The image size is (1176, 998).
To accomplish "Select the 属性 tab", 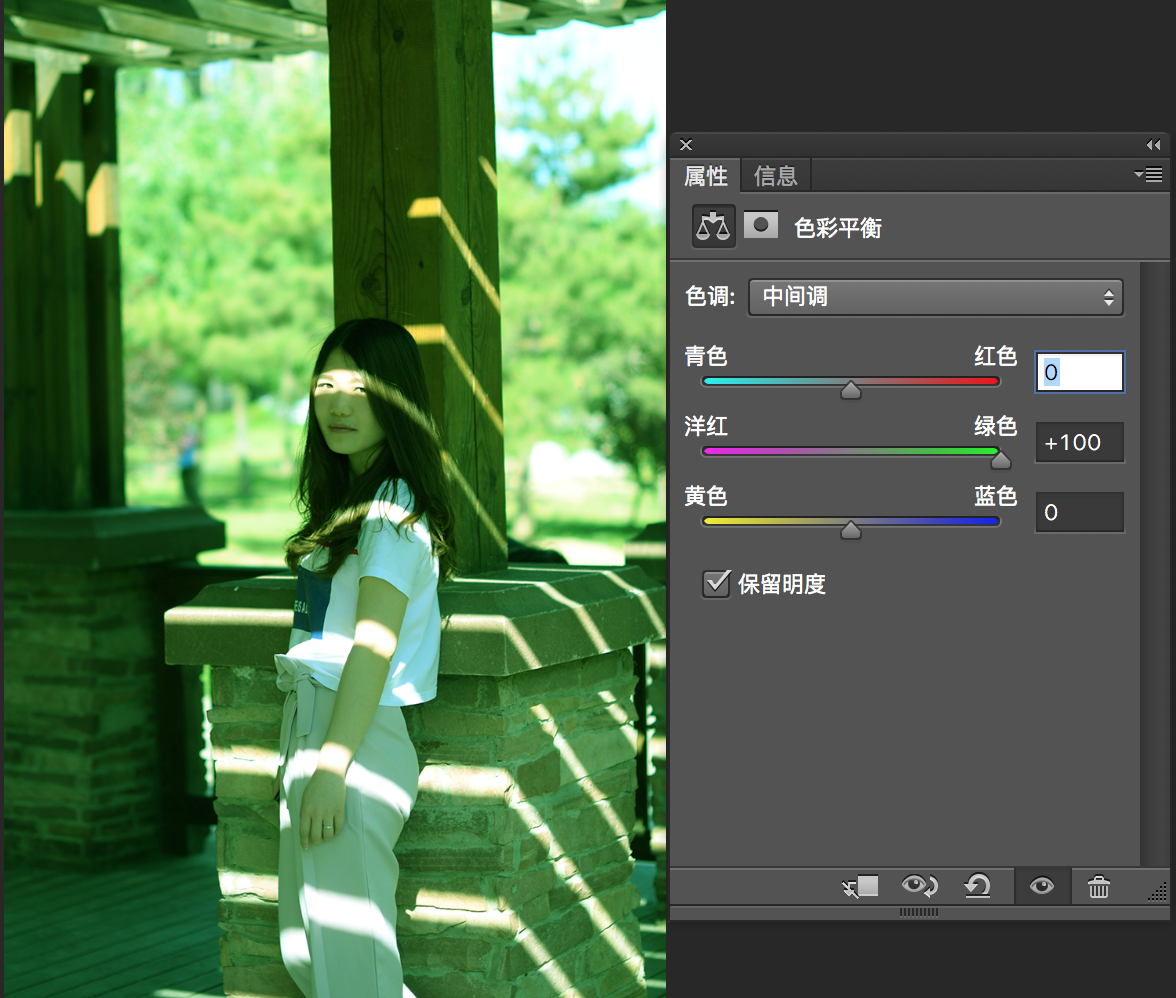I will click(x=706, y=175).
